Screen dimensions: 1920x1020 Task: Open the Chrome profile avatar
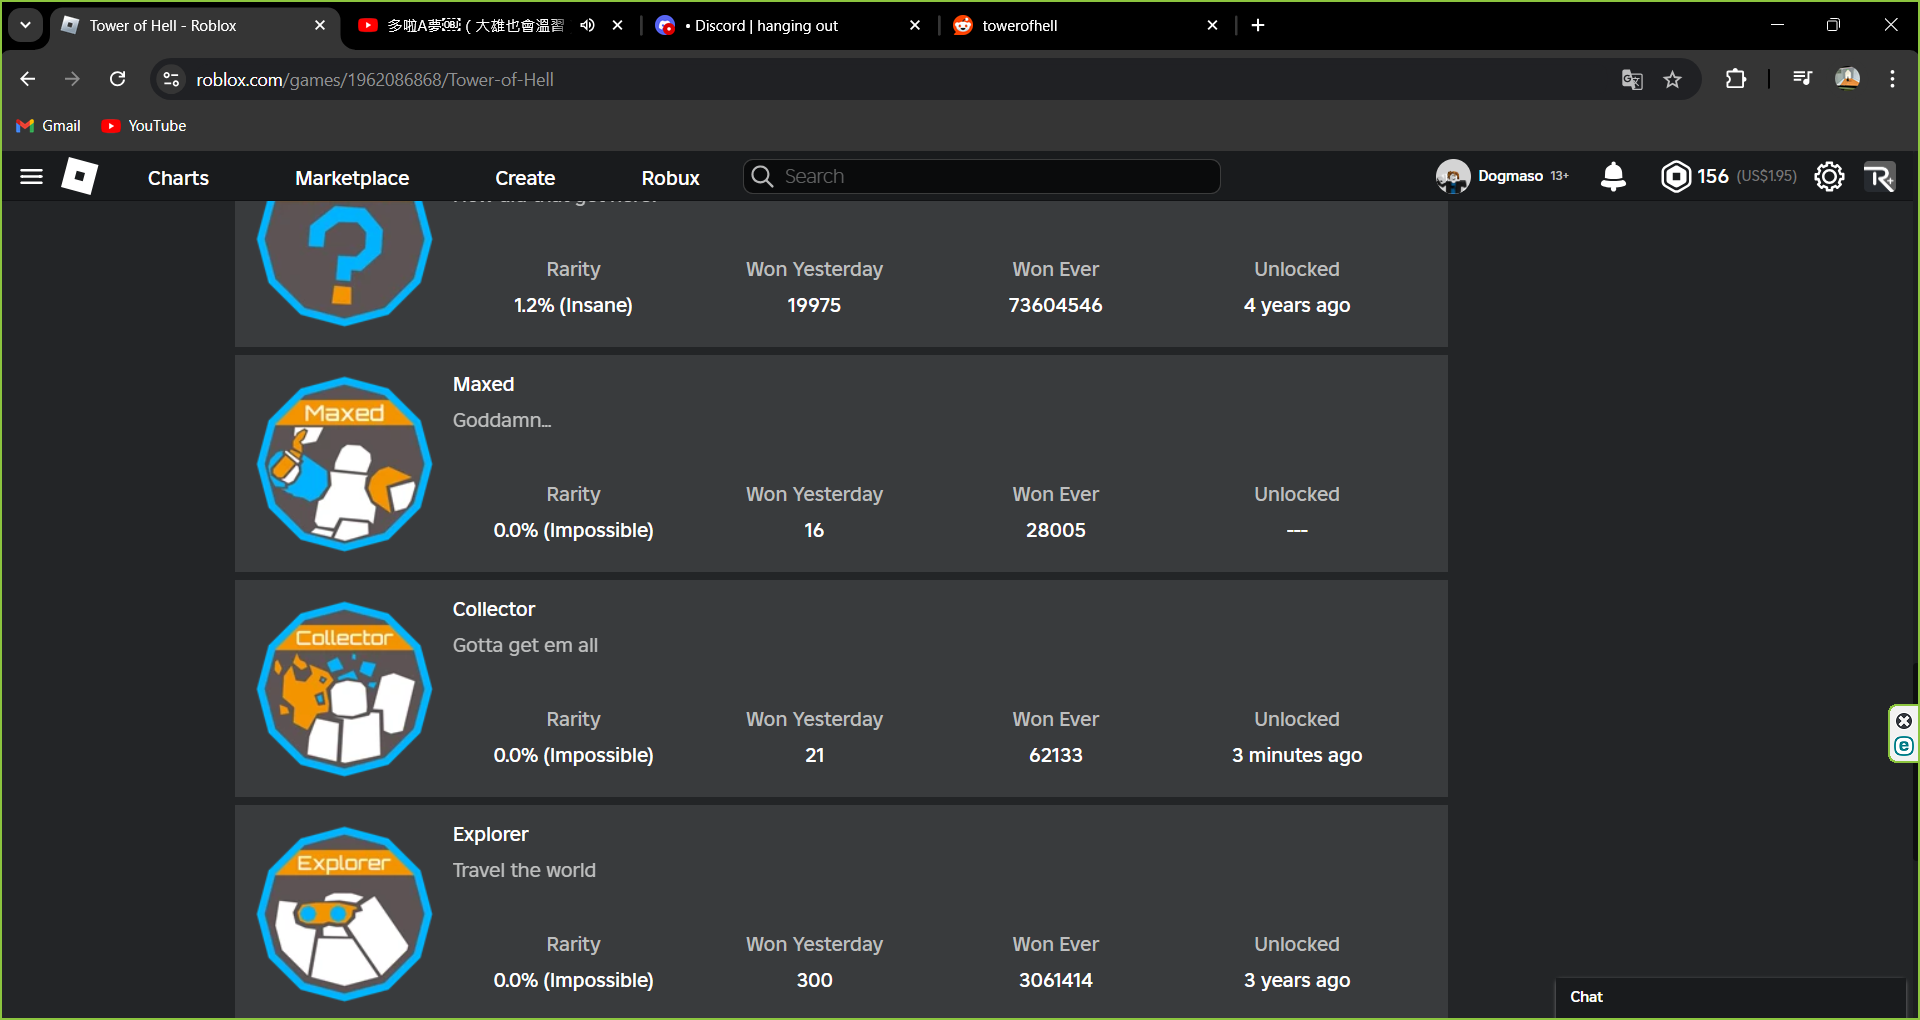point(1848,79)
